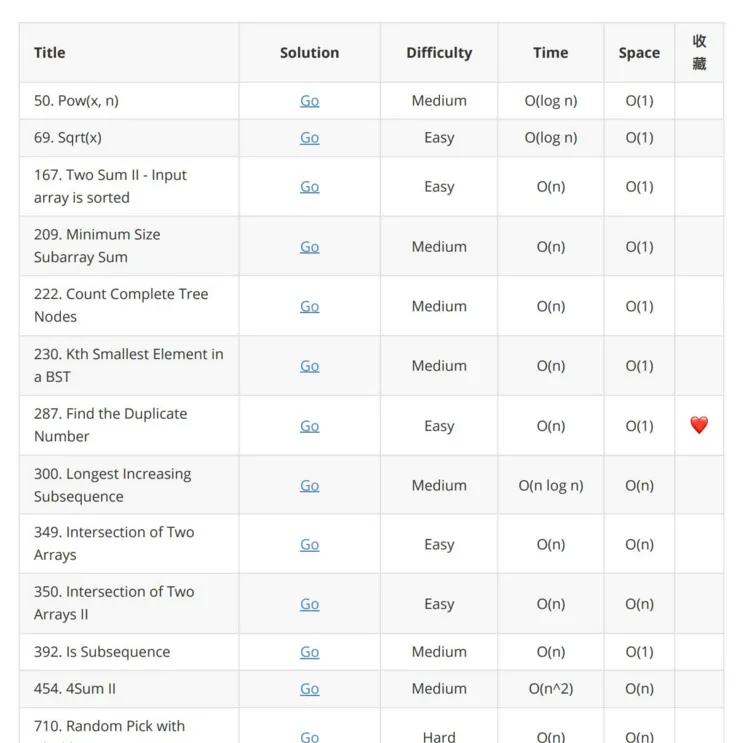Click the Go link for Is Subsequence

click(x=310, y=652)
